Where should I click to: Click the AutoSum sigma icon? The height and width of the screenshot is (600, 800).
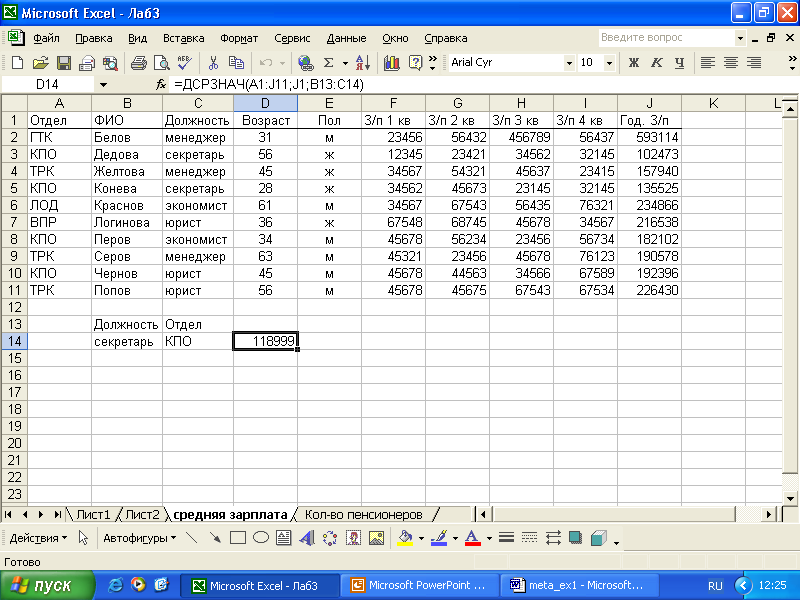point(328,63)
